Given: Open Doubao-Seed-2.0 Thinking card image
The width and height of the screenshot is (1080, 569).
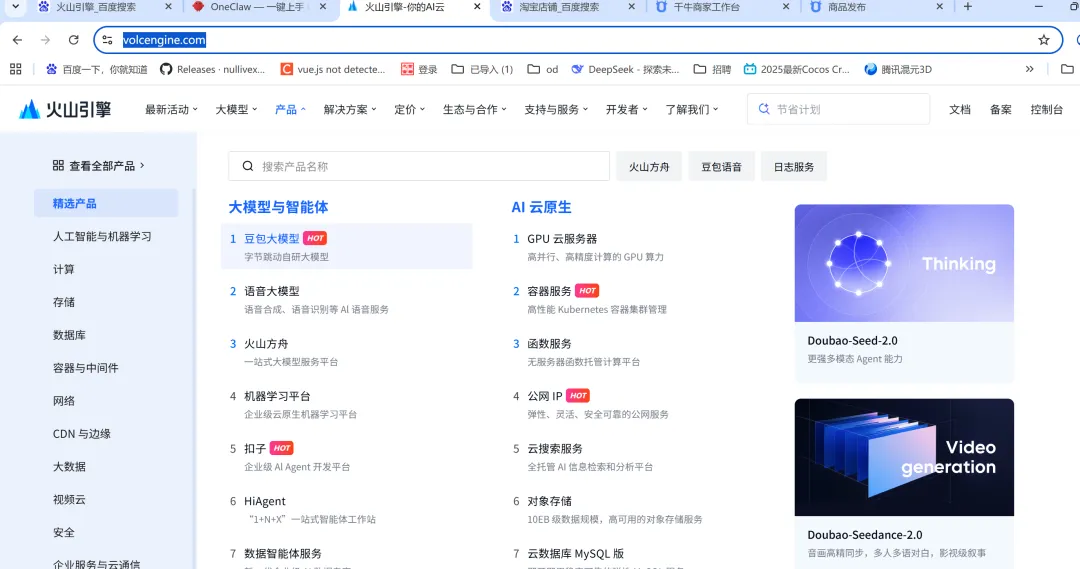Looking at the screenshot, I should coord(904,263).
